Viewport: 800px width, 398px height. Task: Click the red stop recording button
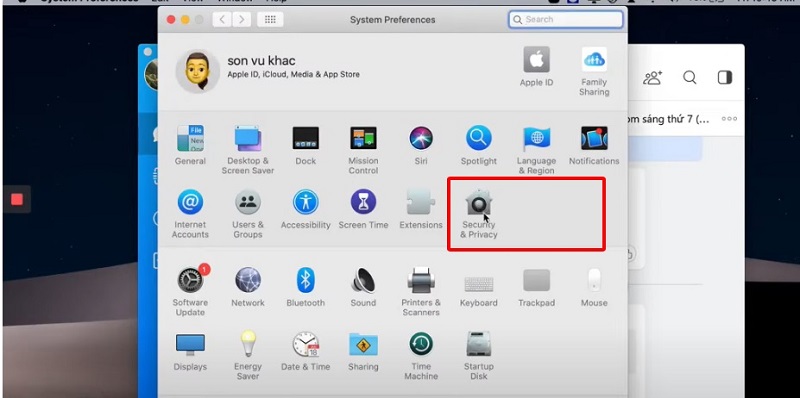(x=17, y=199)
